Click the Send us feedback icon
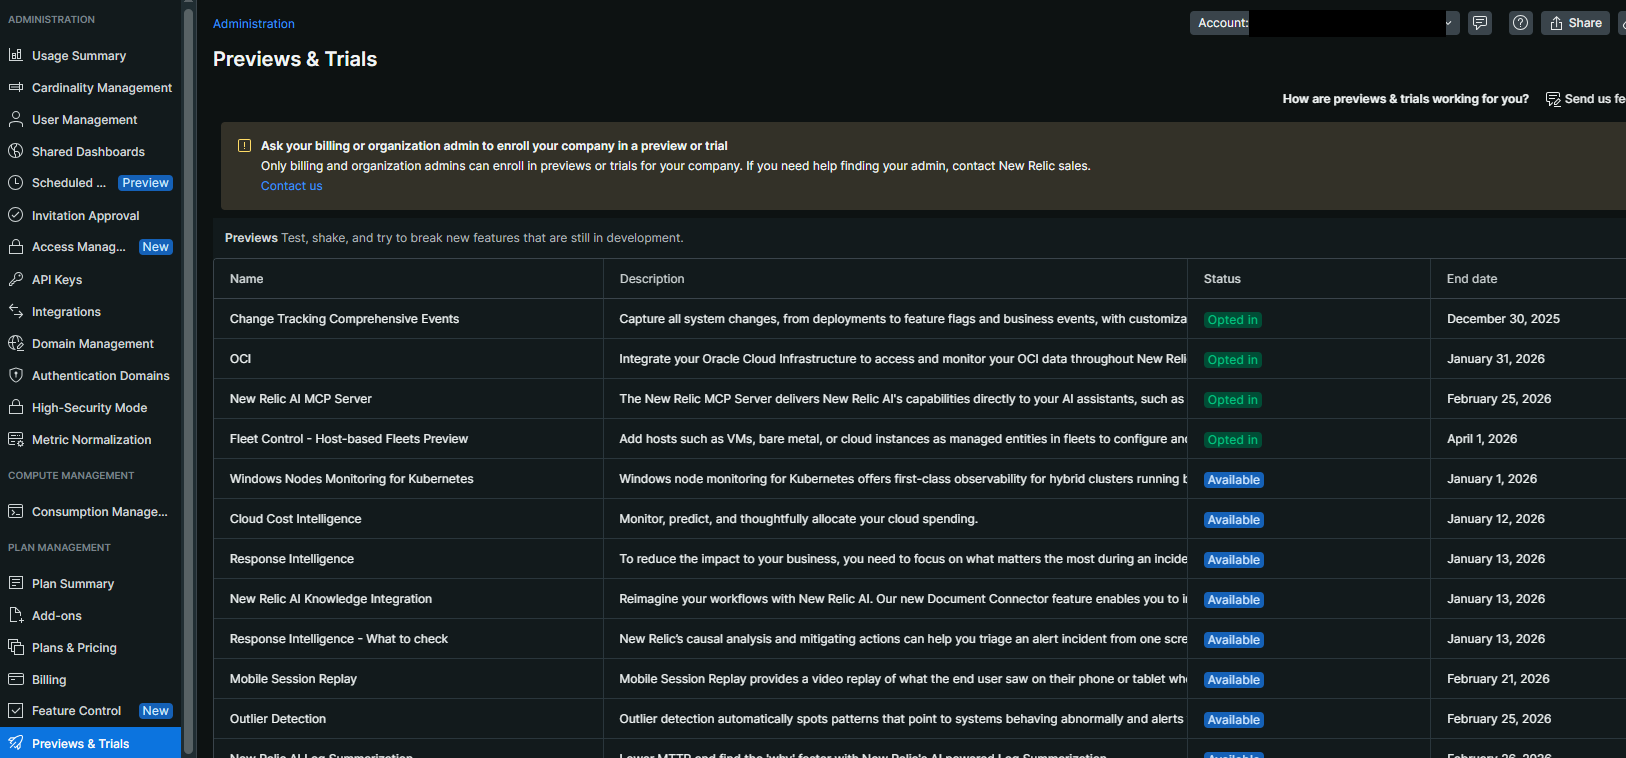Viewport: 1626px width, 758px height. pyautogui.click(x=1553, y=99)
